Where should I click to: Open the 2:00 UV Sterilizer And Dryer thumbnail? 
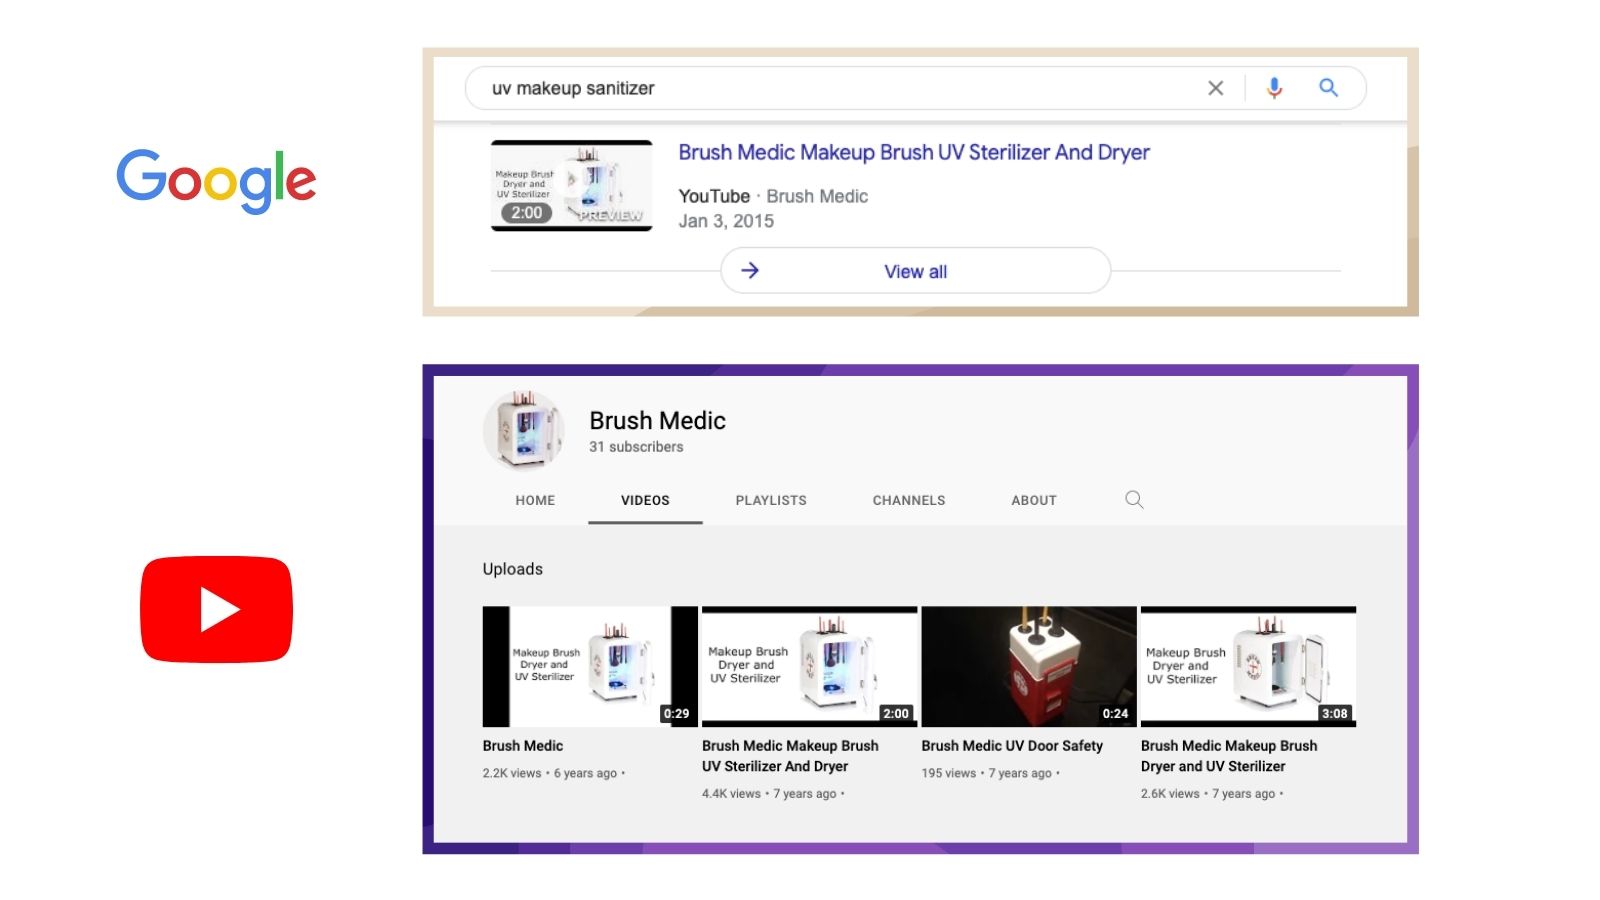click(x=809, y=666)
